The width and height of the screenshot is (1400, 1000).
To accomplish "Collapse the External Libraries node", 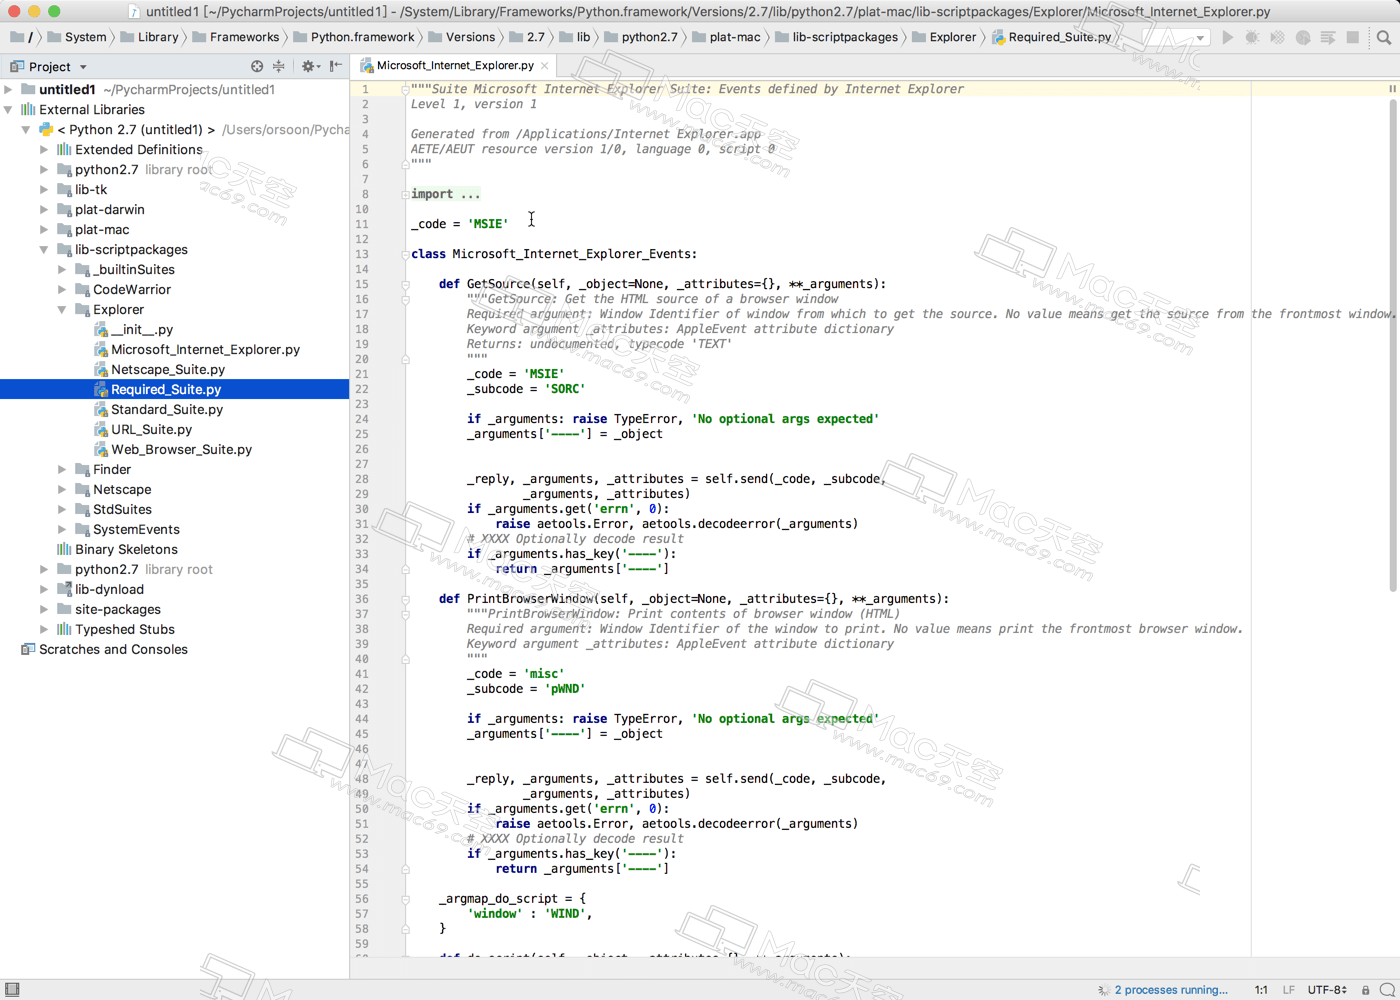I will click(x=8, y=109).
